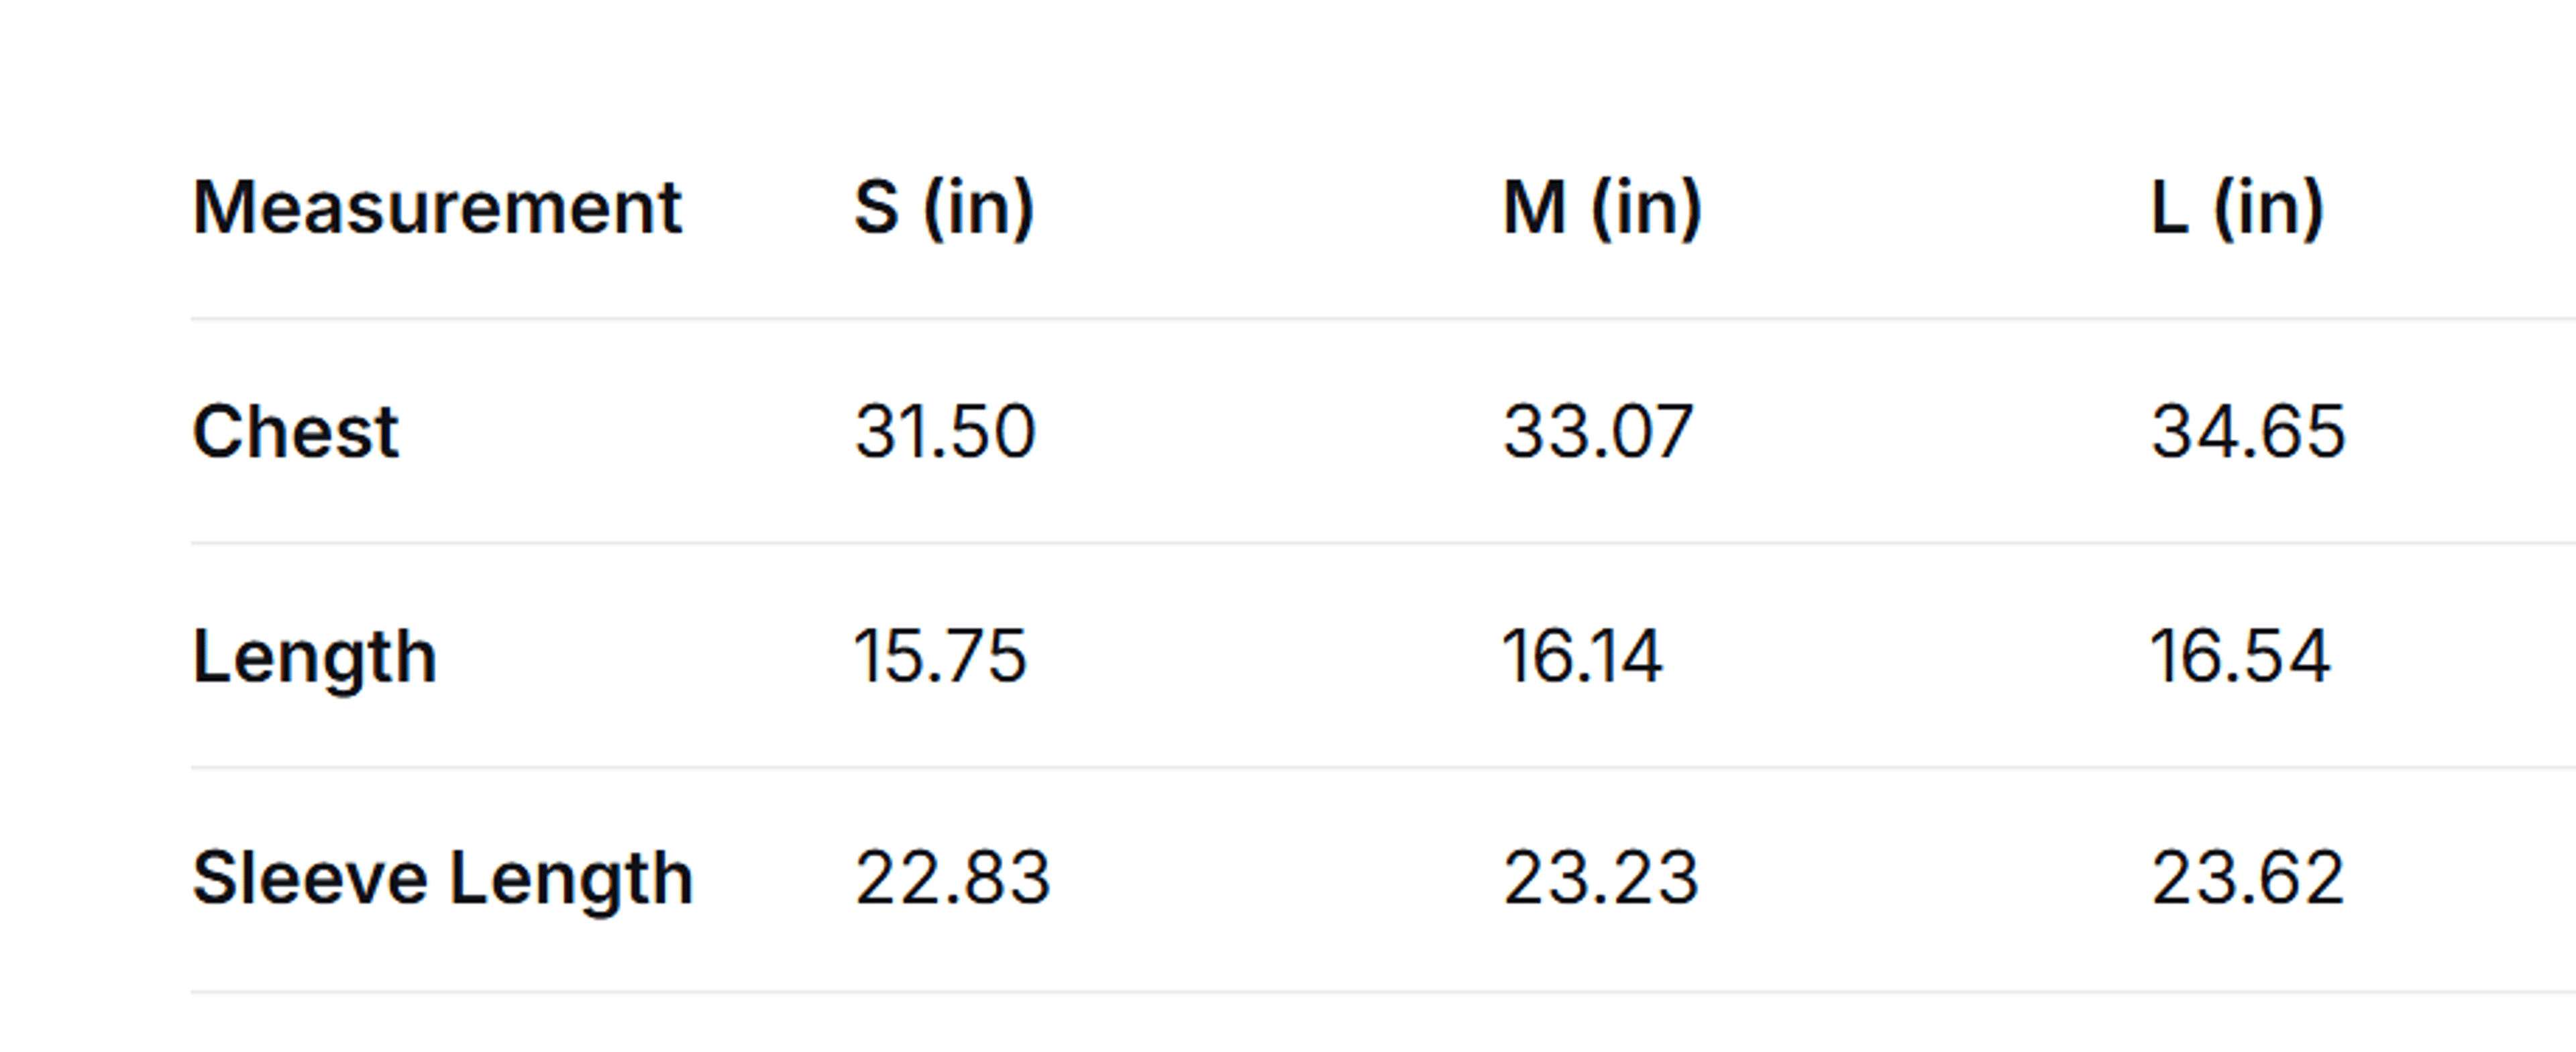The image size is (2576, 1052).
Task: Select the S (in) column header
Action: 944,208
